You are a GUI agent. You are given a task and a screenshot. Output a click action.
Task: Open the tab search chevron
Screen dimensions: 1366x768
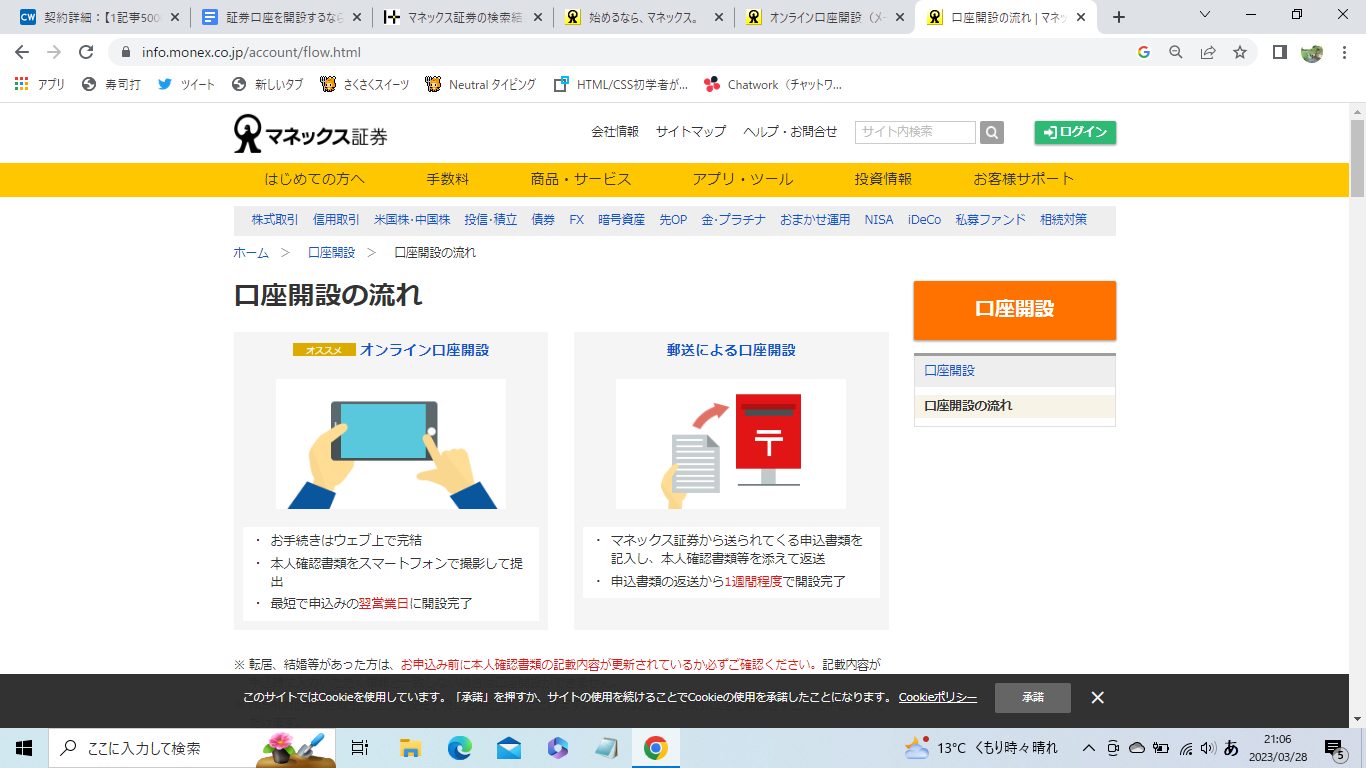(1205, 15)
